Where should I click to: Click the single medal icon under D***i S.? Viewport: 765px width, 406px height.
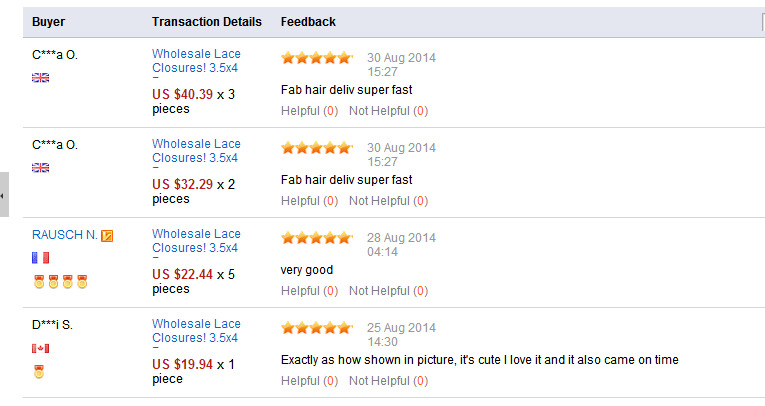click(39, 371)
